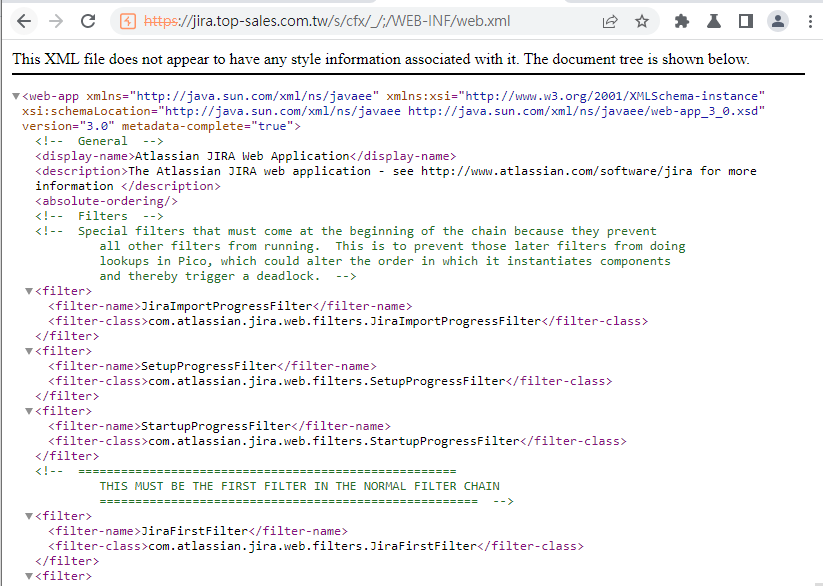823x586 pixels.
Task: Share this page via share icon
Action: pos(609,22)
